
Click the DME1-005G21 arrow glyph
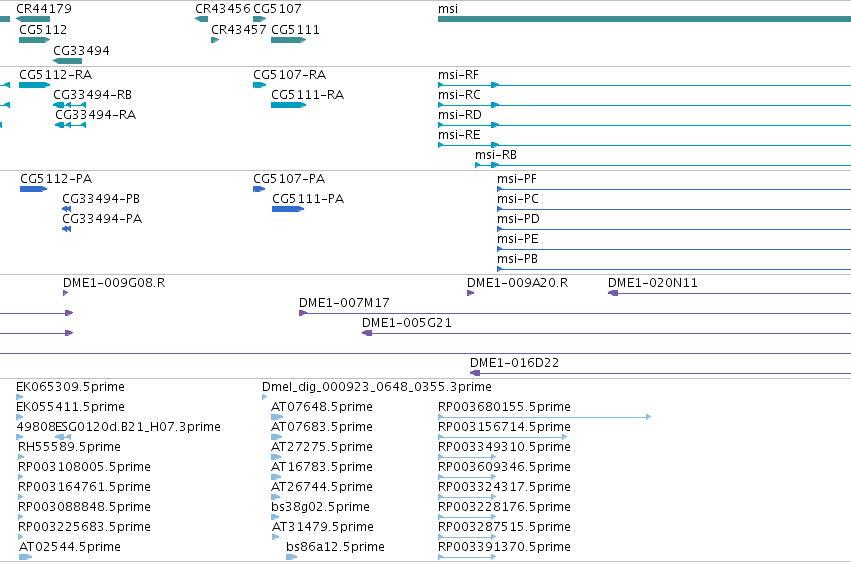367,333
